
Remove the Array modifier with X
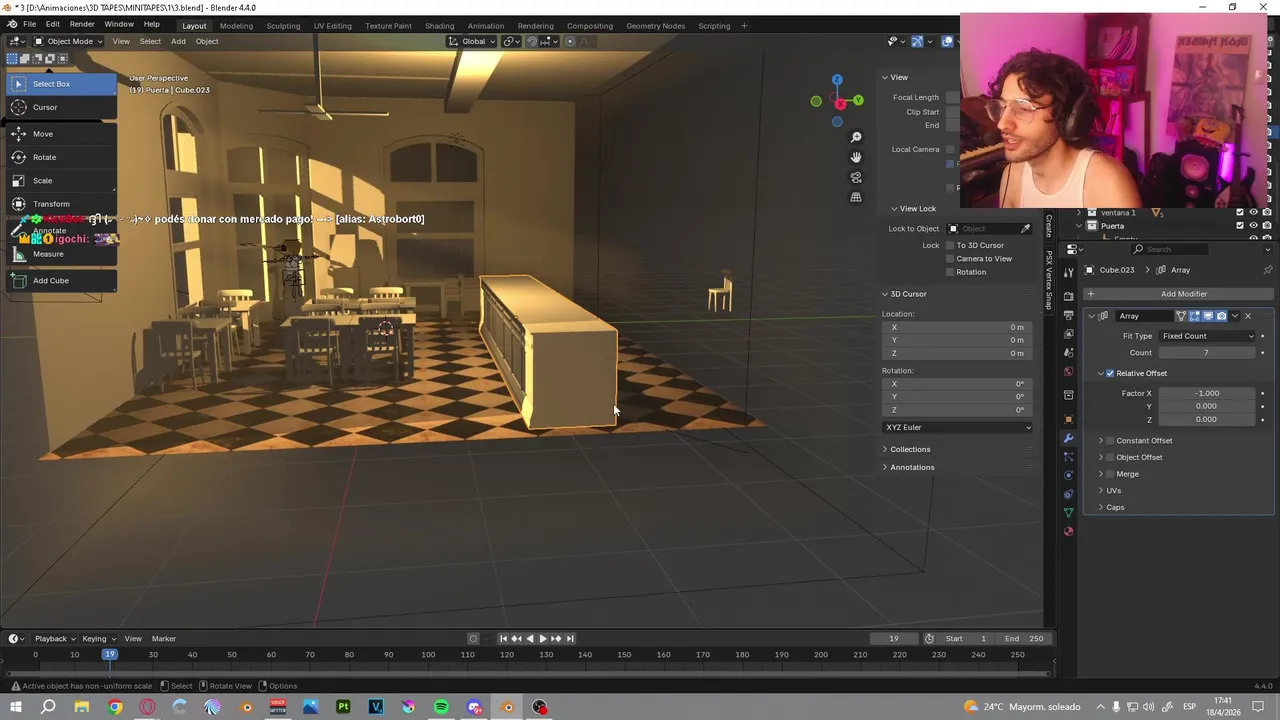coord(1247,316)
